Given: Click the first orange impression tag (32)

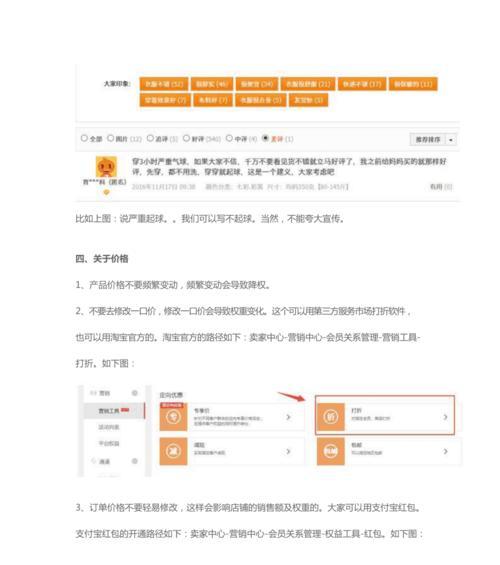Looking at the screenshot, I should point(164,84).
